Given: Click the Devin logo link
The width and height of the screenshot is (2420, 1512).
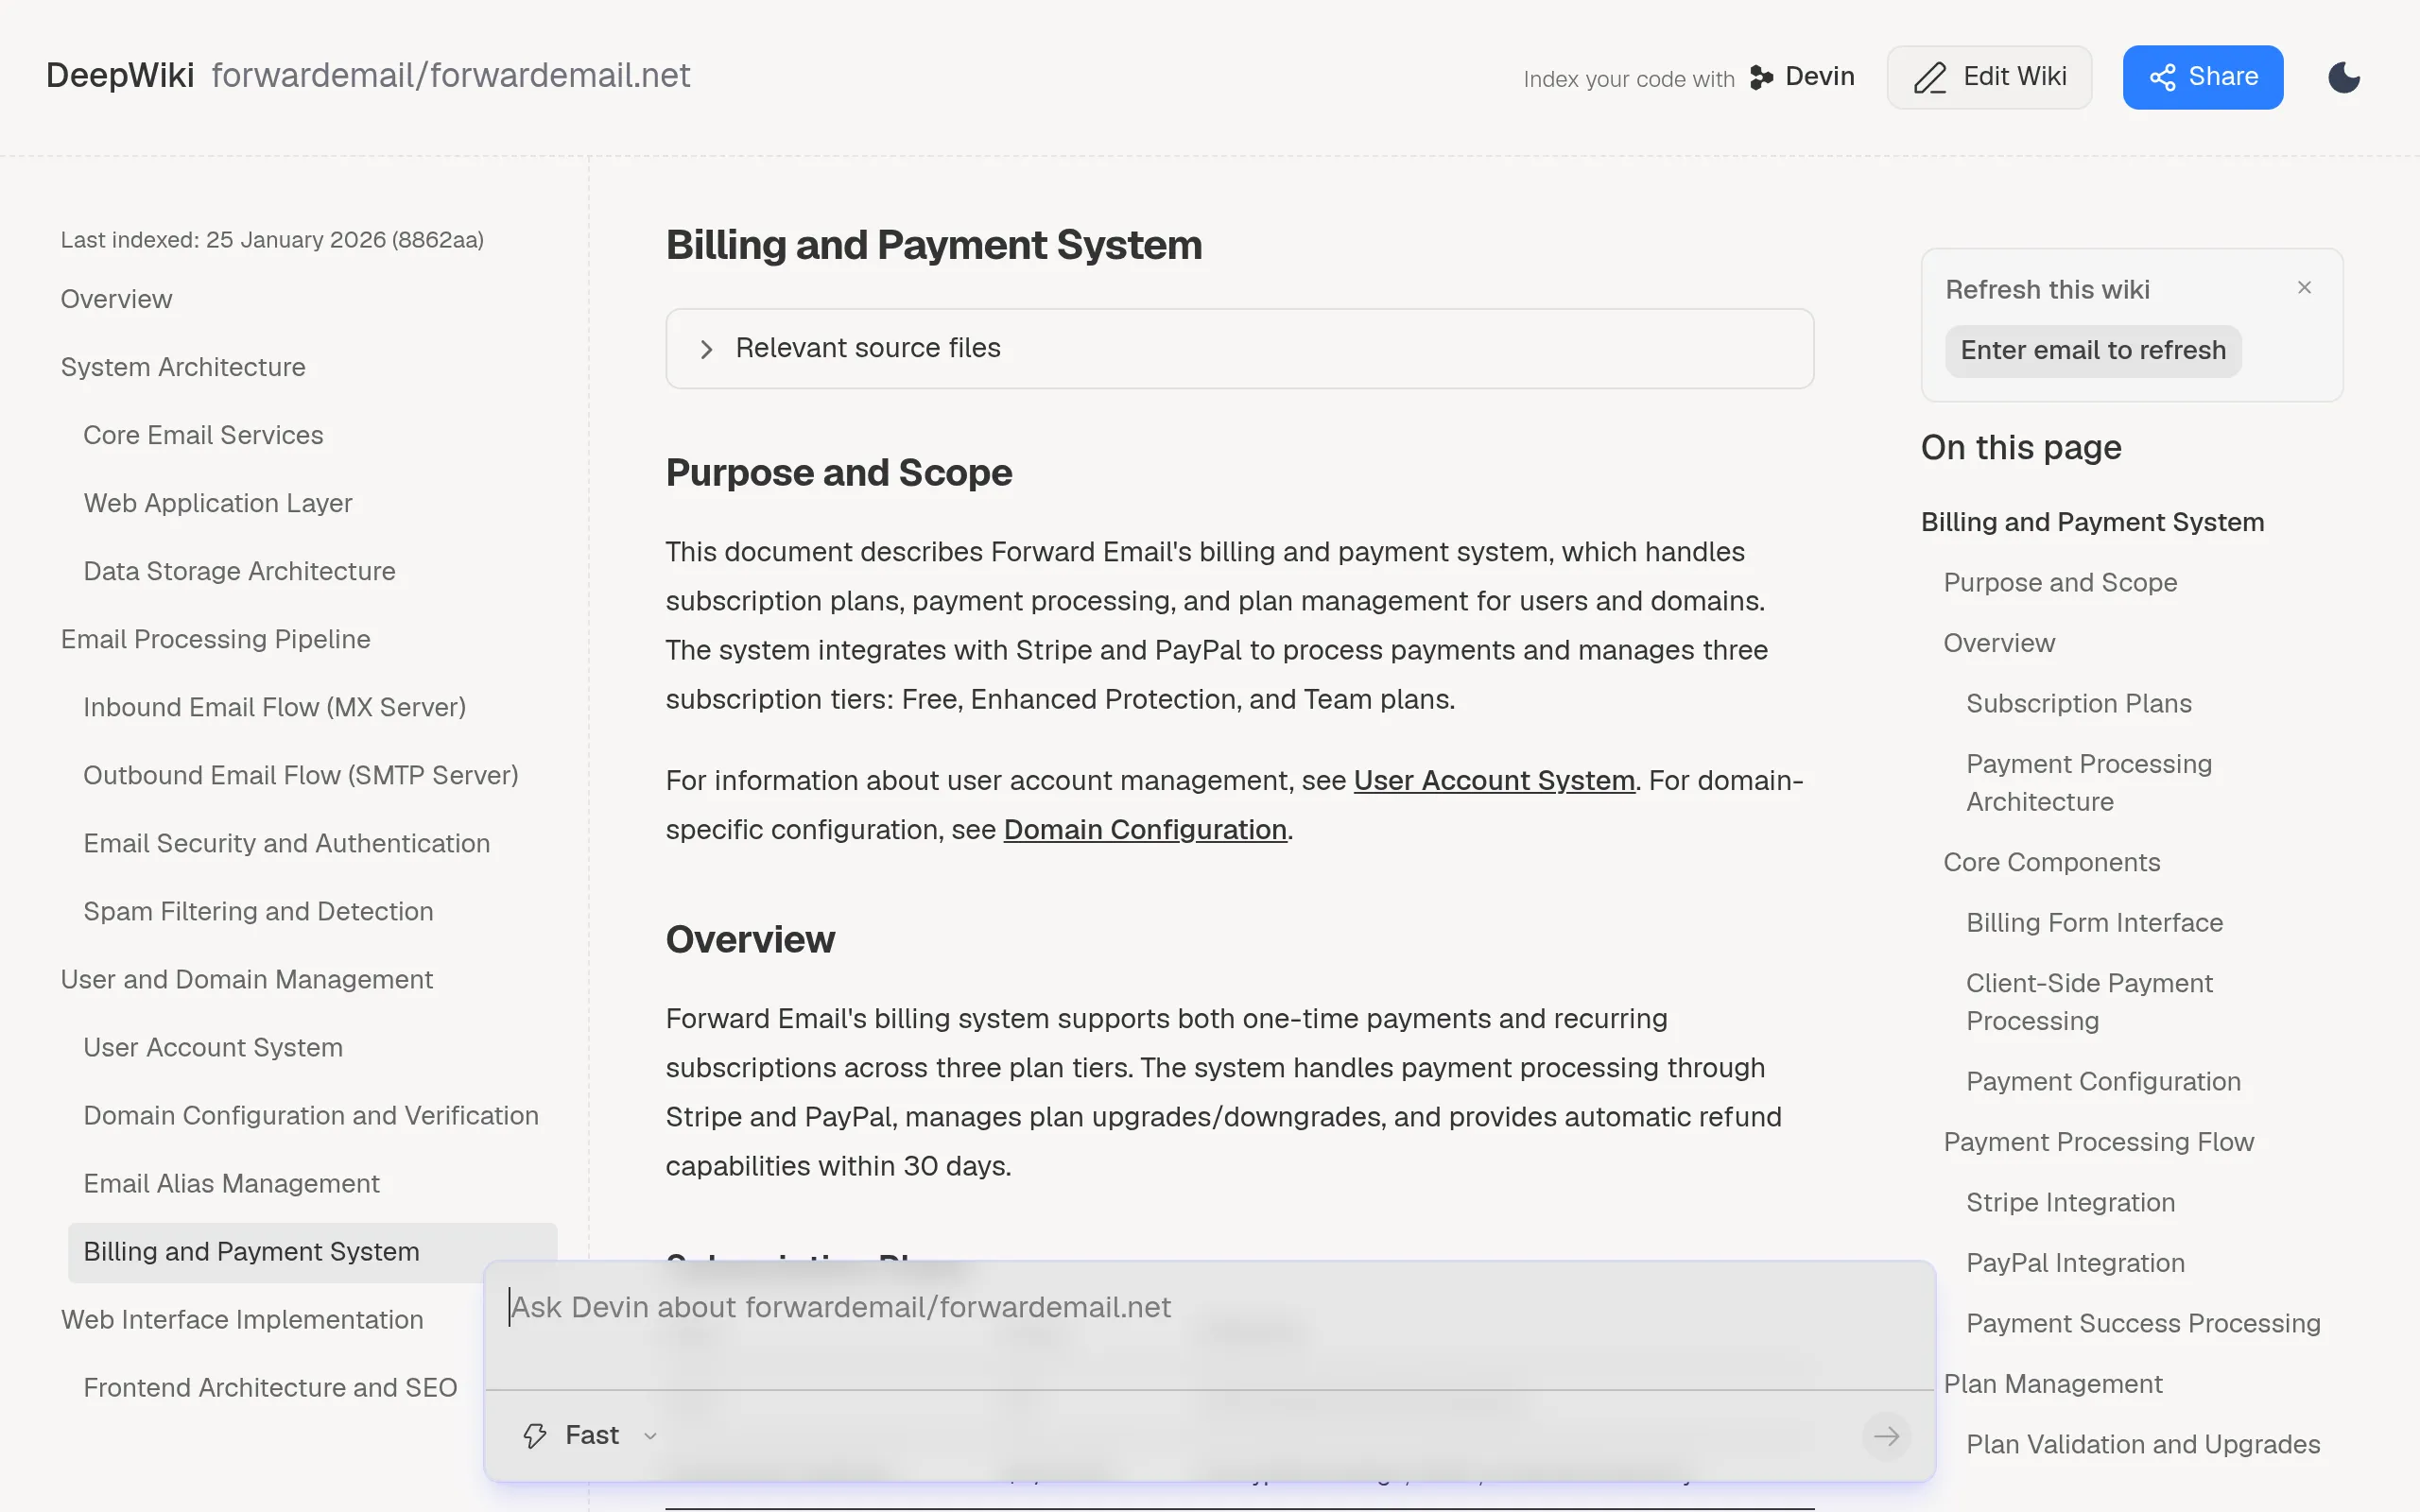Looking at the screenshot, I should [1802, 77].
